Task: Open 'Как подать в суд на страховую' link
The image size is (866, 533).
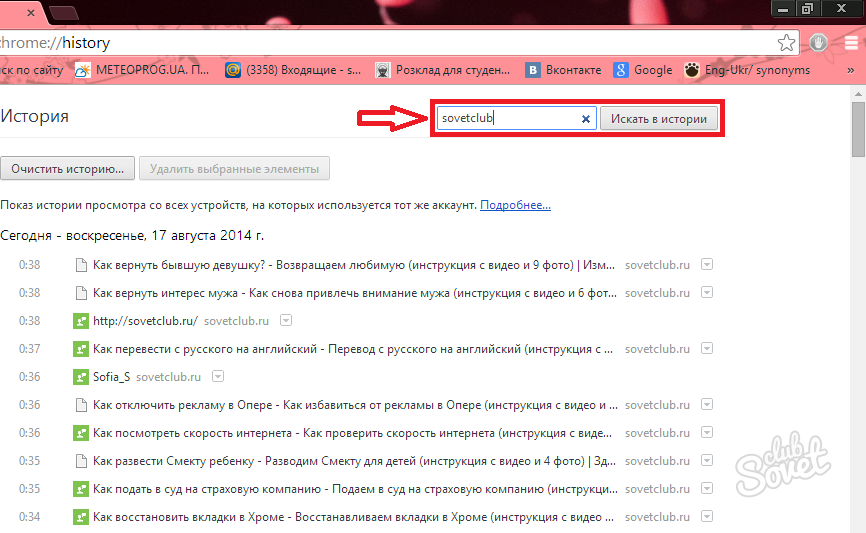Action: (355, 489)
